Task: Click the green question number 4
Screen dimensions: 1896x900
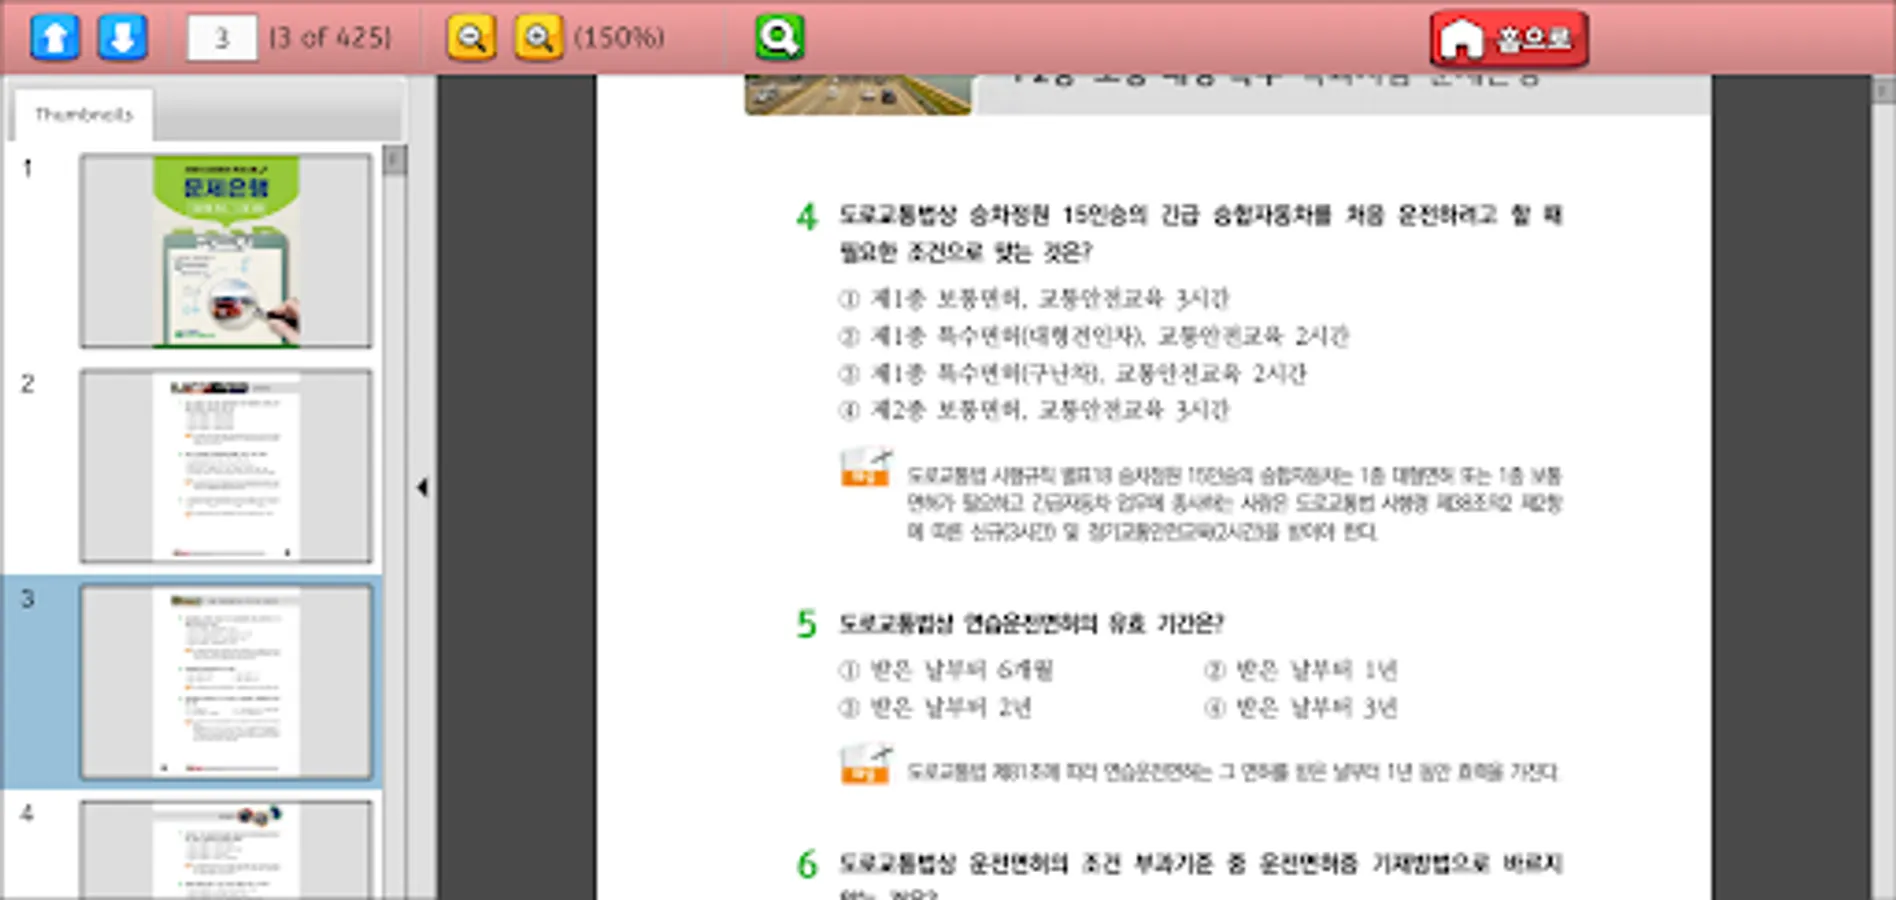Action: coord(807,216)
